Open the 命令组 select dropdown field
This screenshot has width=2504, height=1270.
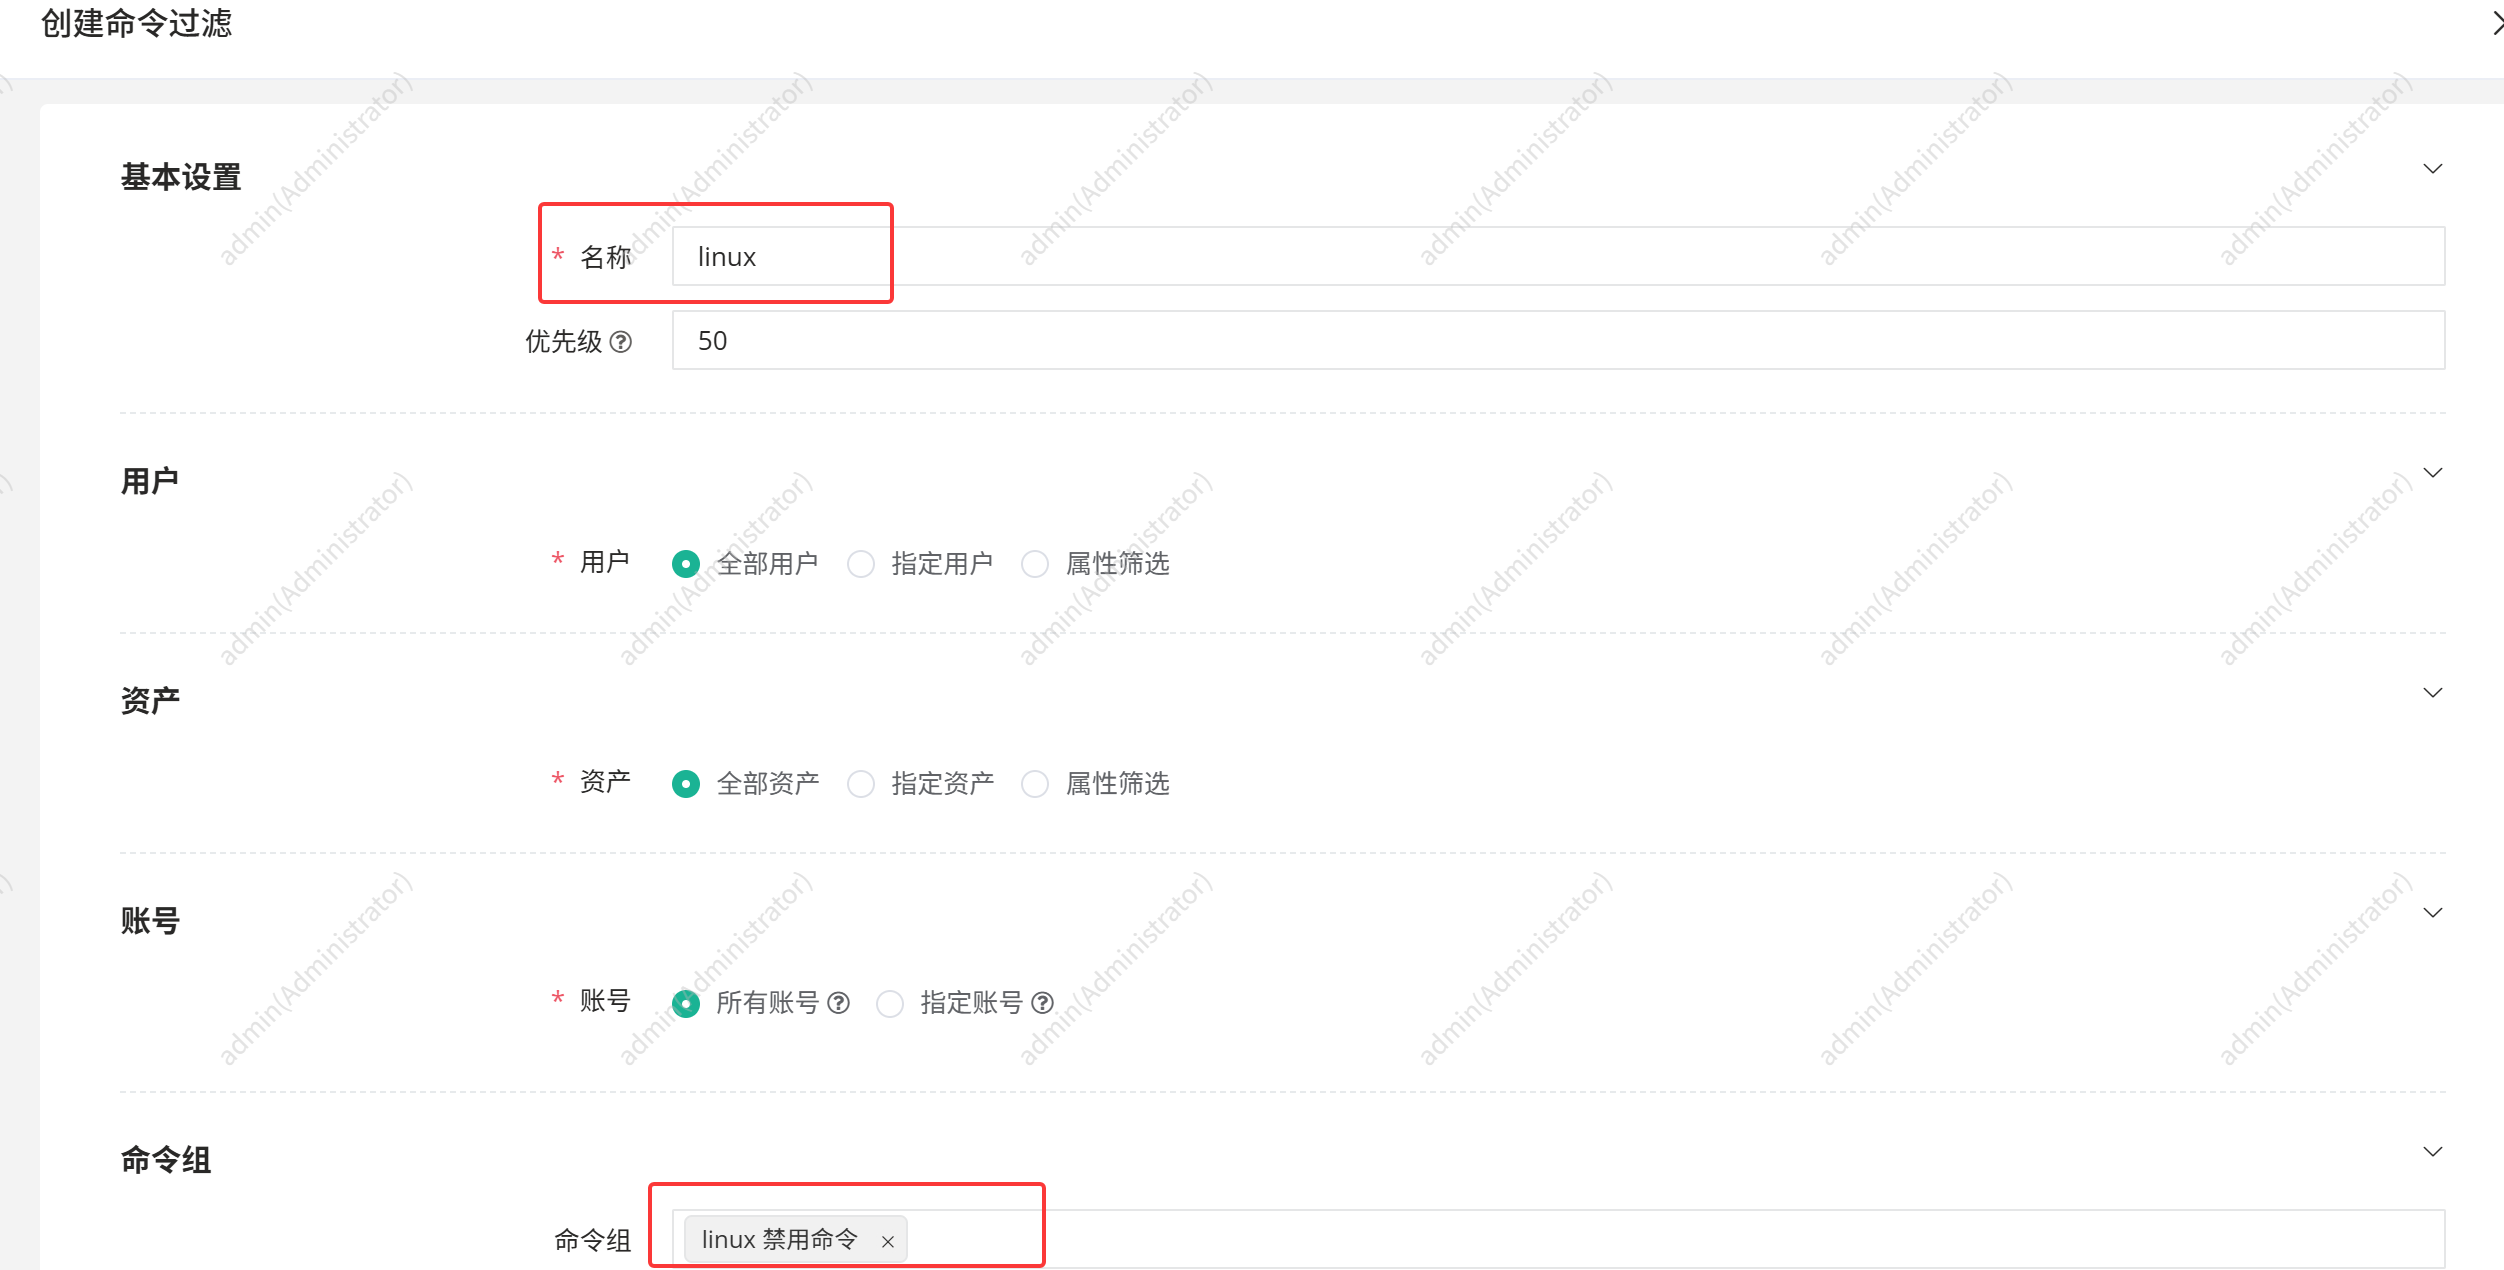(1558, 1240)
